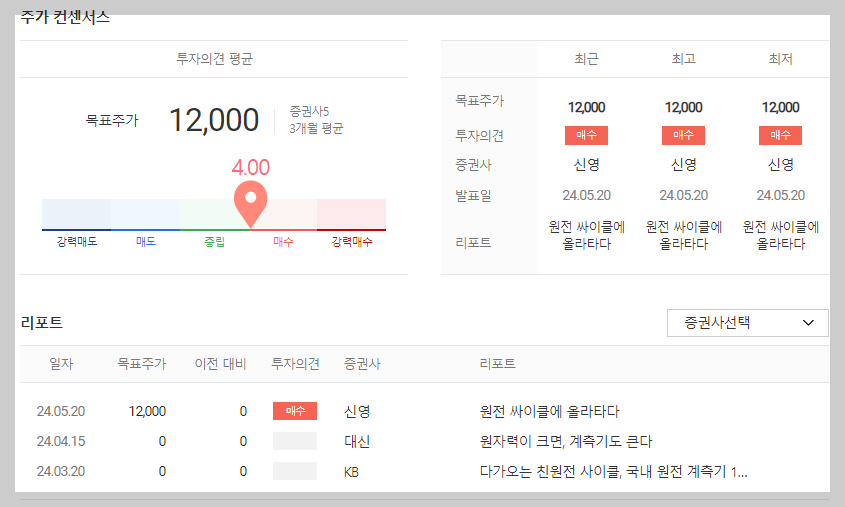Click 신영 brokerage in 24.05.20 row

(357, 412)
